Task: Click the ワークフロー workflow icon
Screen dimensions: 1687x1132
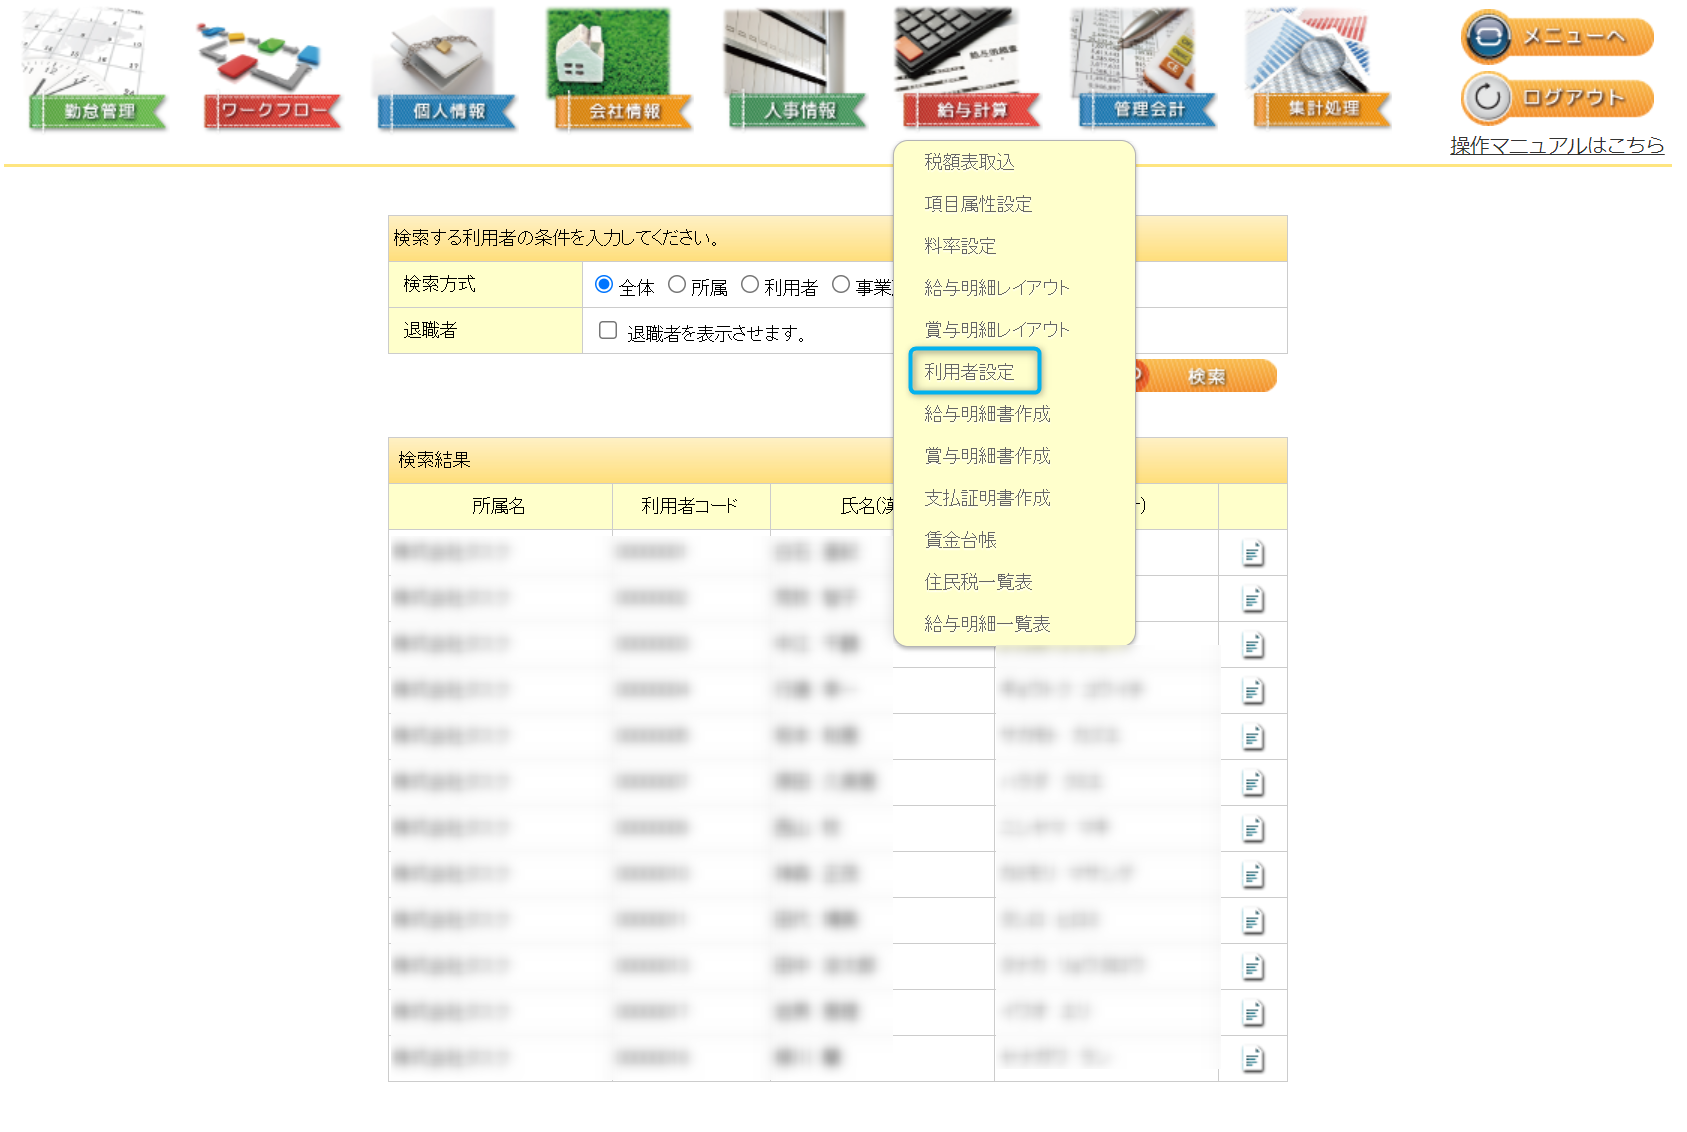Action: [x=272, y=72]
